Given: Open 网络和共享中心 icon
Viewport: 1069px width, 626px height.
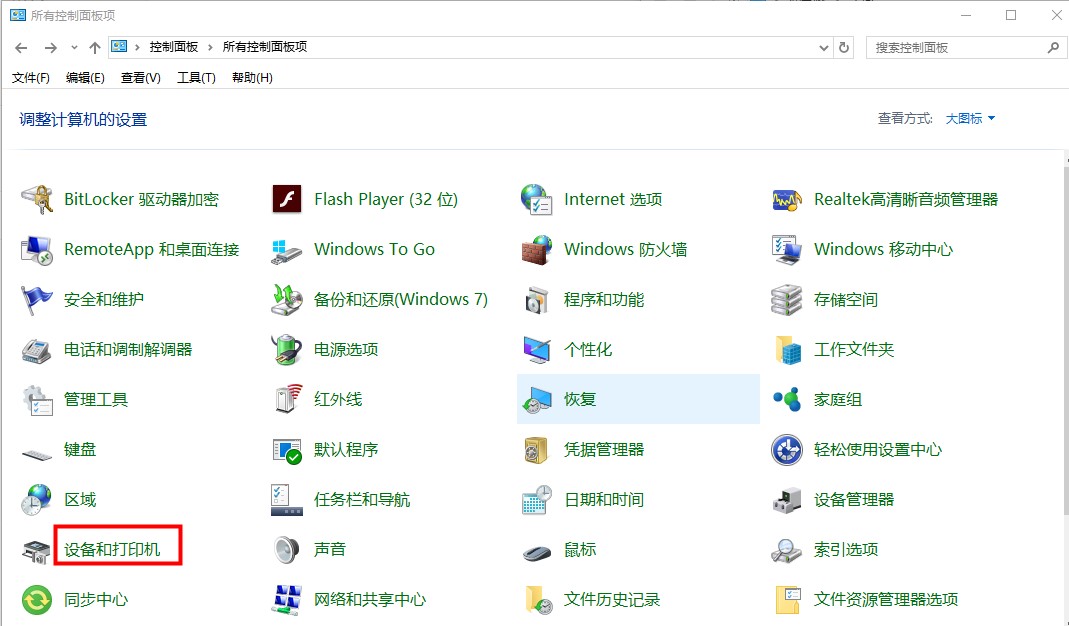Looking at the screenshot, I should [x=287, y=600].
